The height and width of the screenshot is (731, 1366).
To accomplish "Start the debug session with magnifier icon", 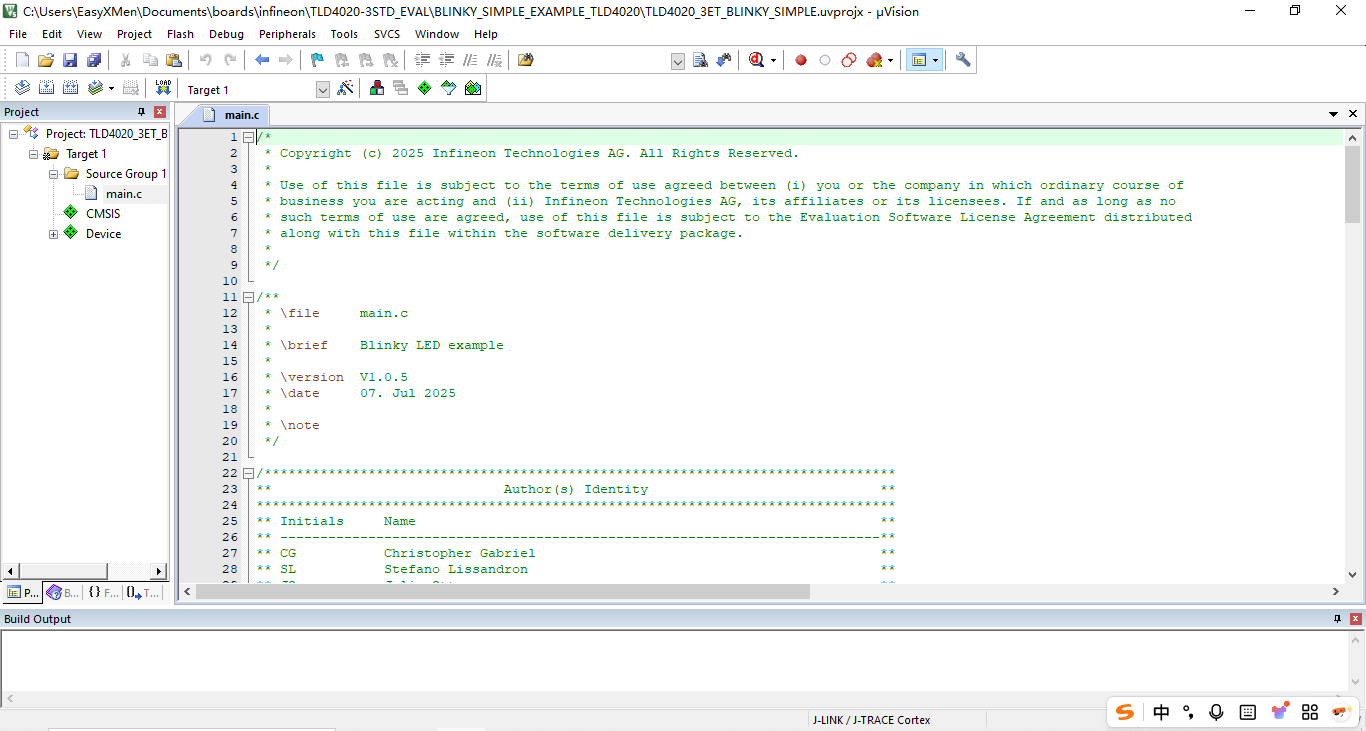I will click(757, 60).
